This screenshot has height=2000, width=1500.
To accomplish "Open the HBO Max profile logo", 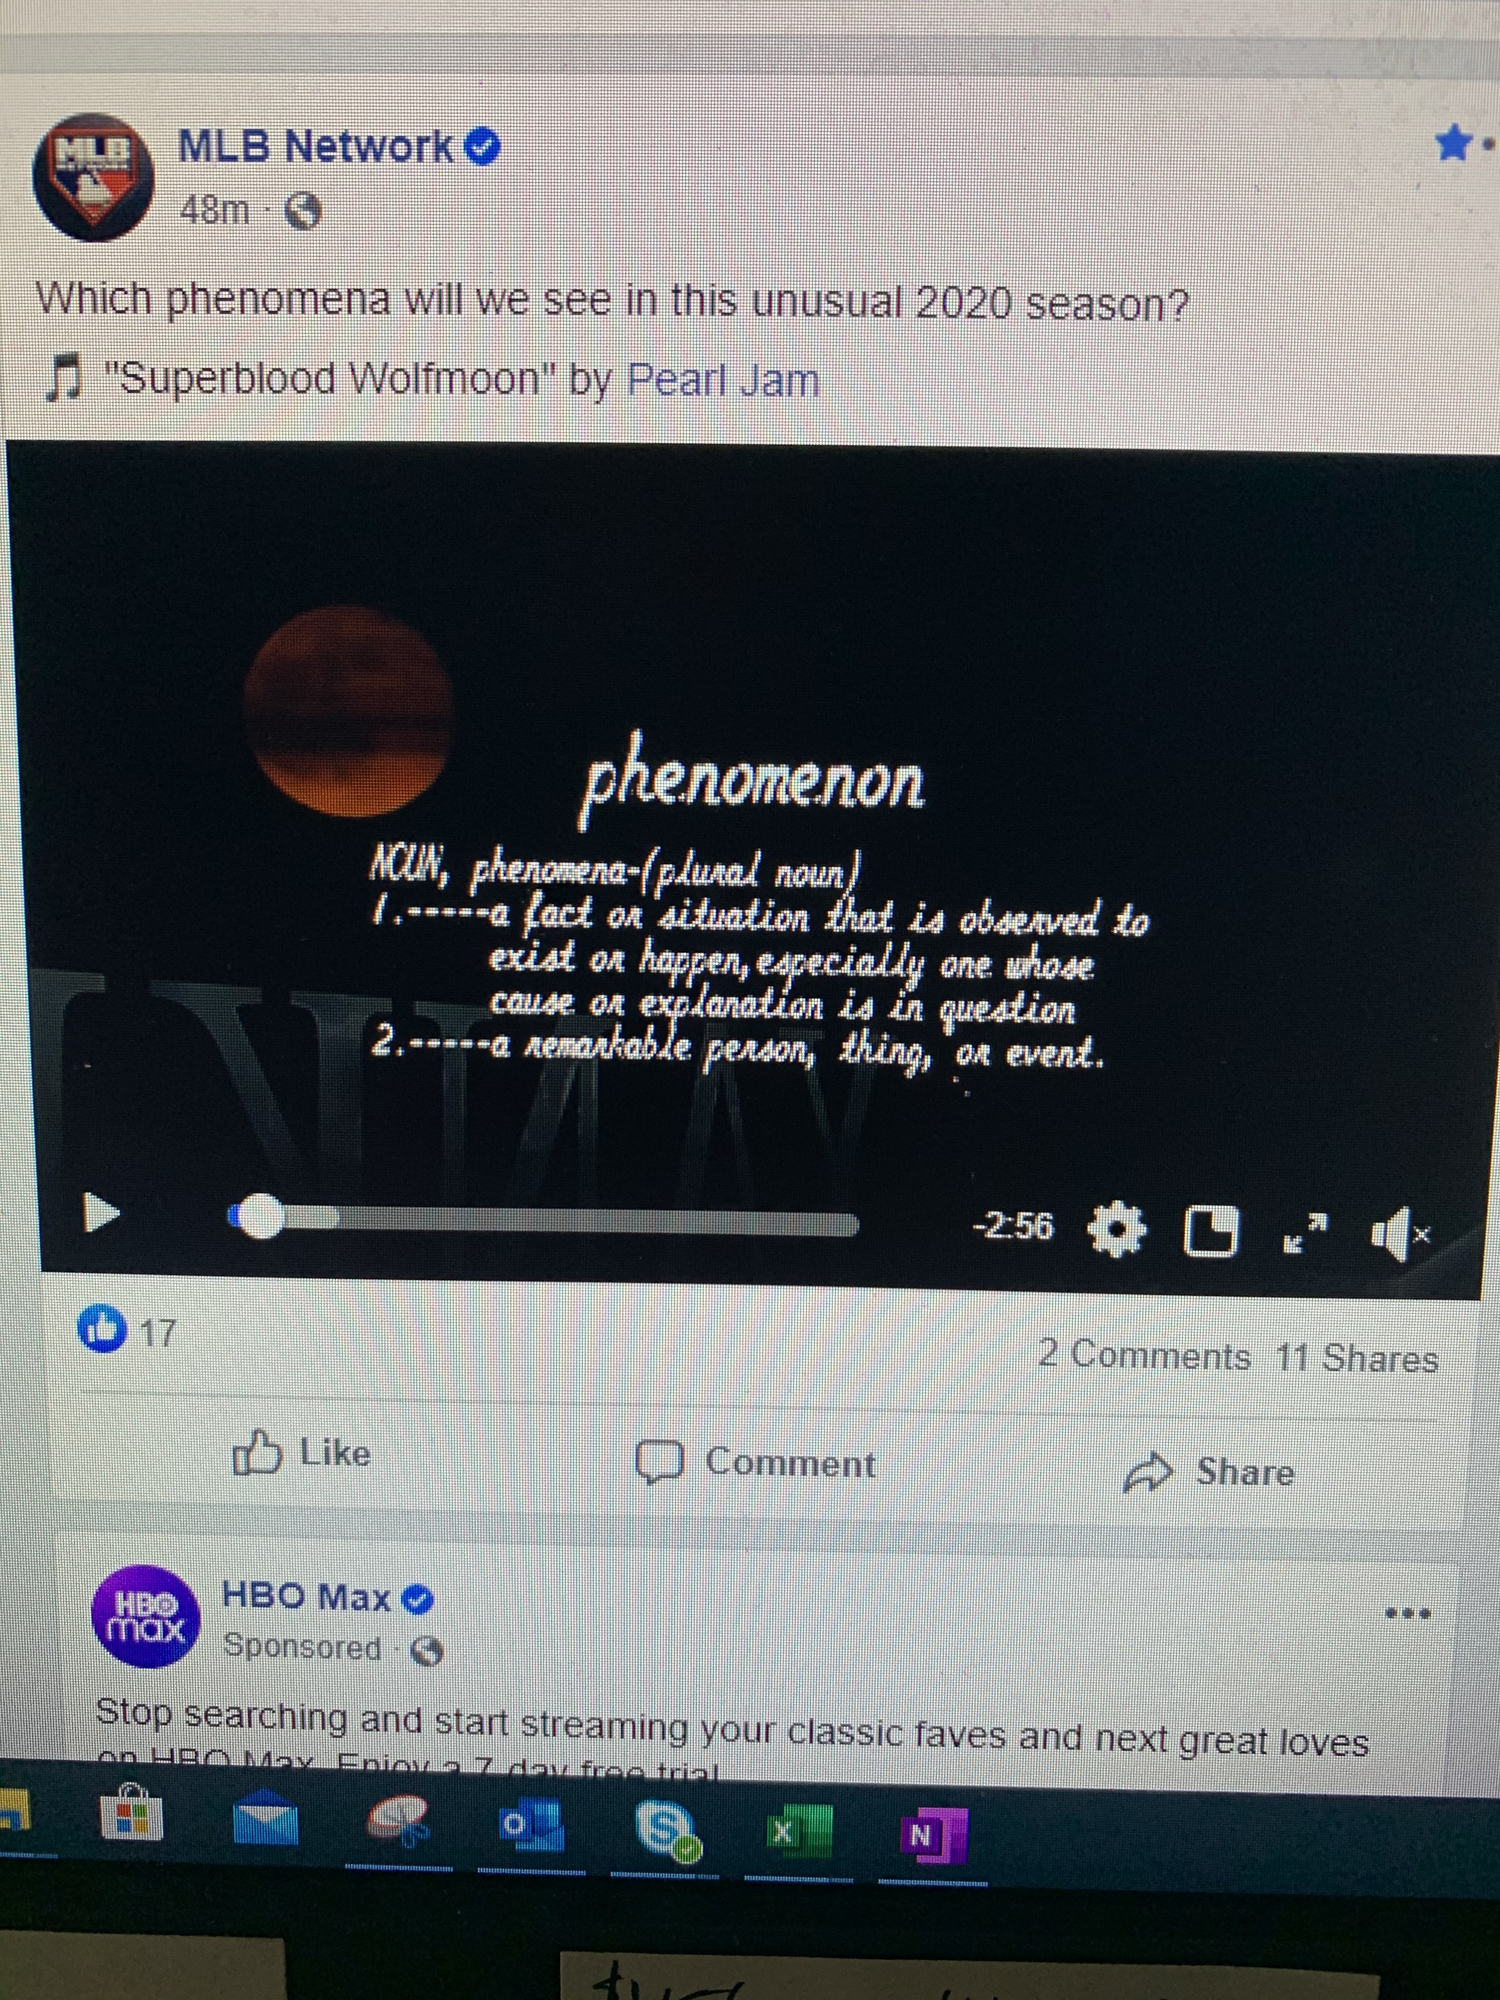I will (146, 1616).
